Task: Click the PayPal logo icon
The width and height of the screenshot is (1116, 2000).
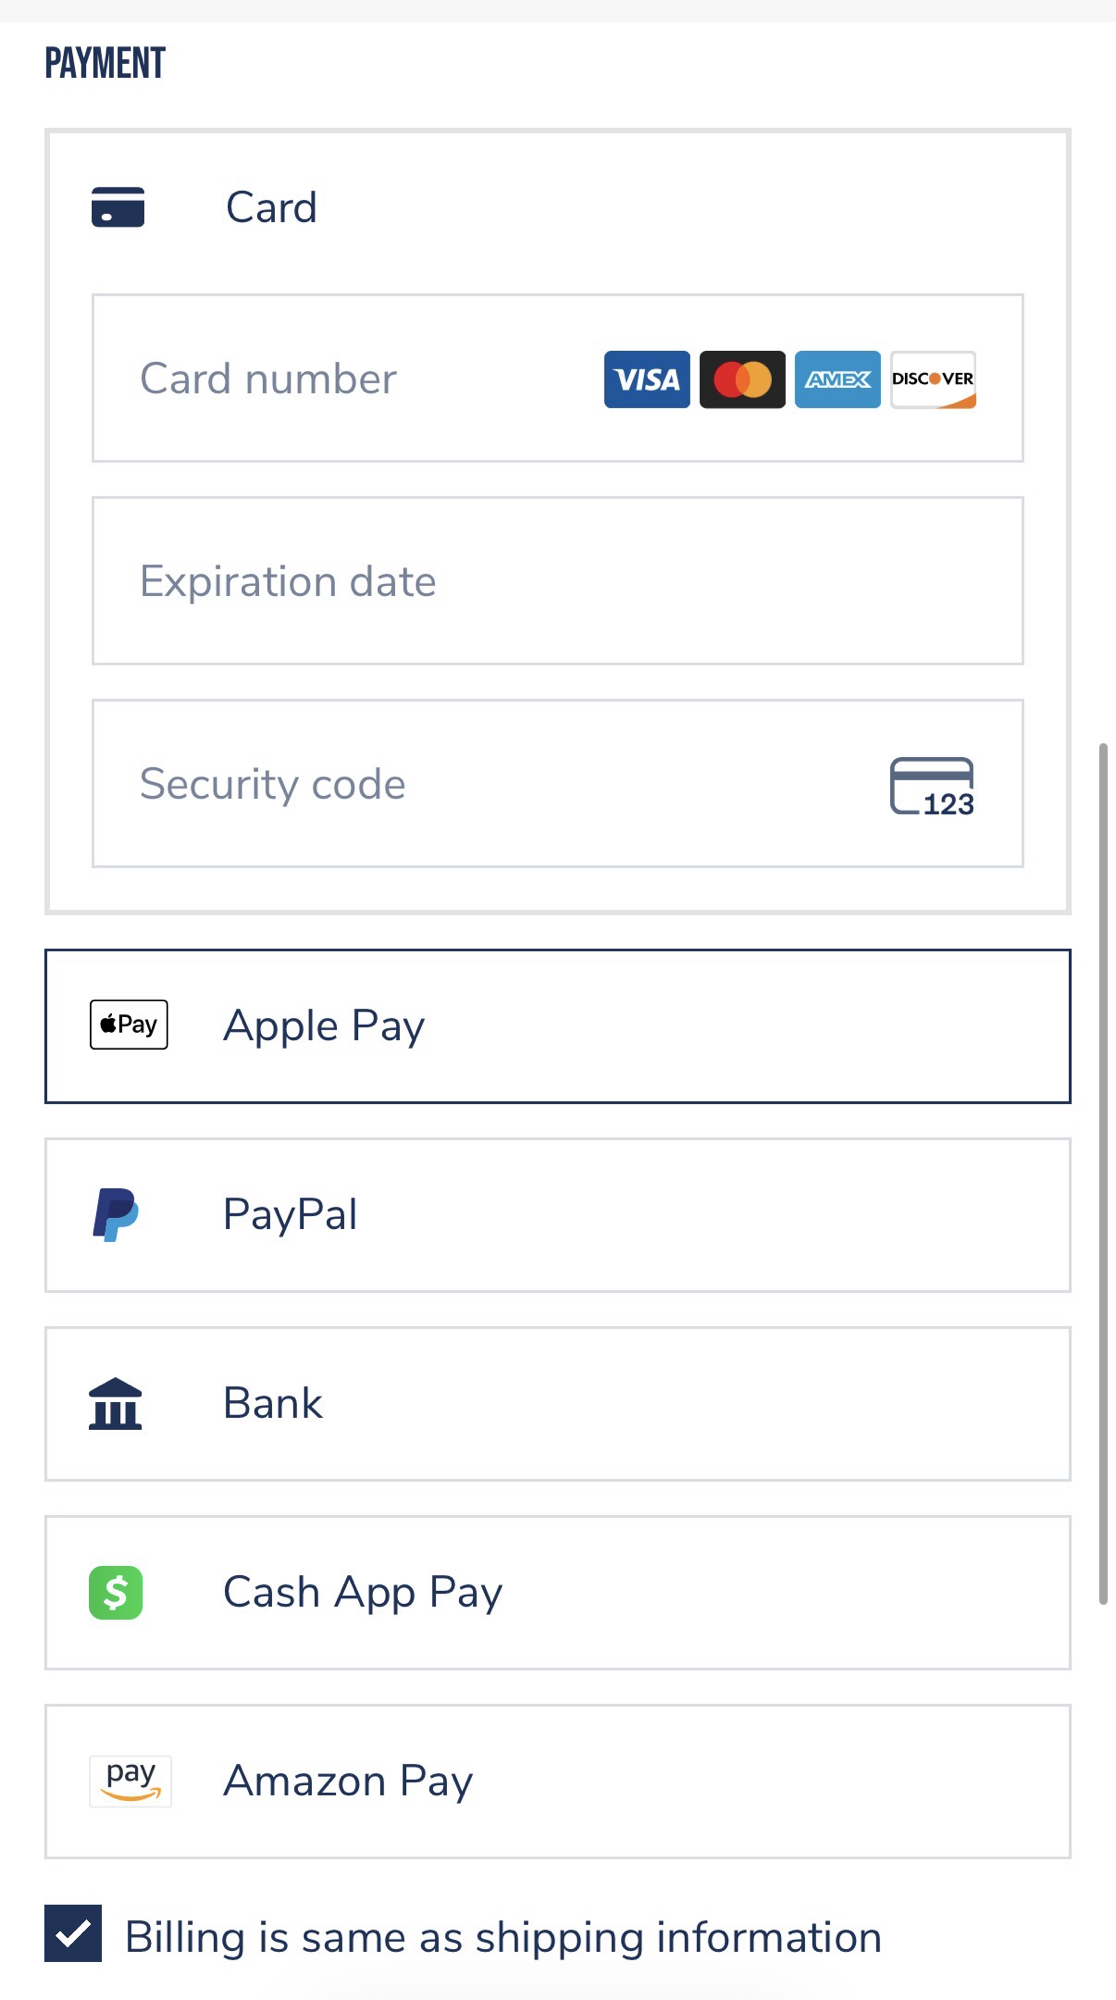Action: click(116, 1215)
